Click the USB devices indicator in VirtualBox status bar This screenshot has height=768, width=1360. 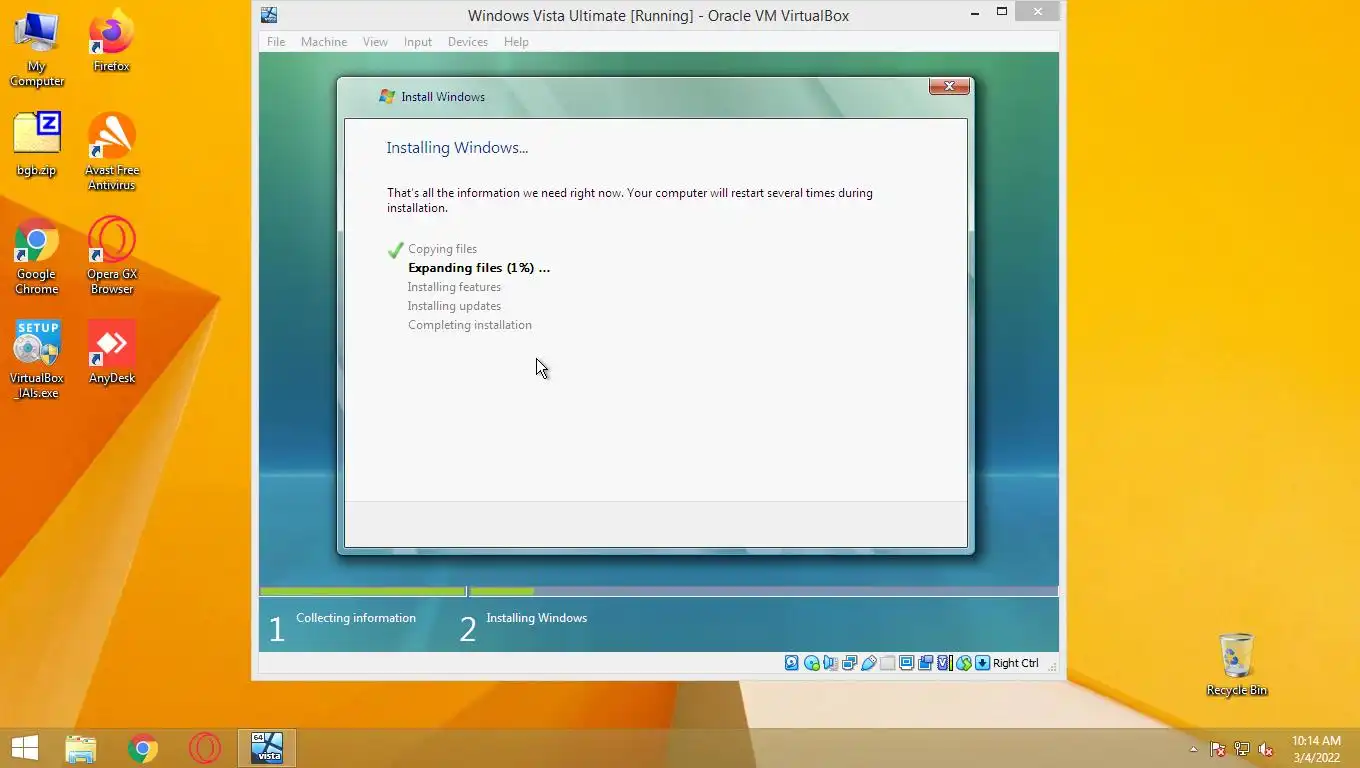[869, 663]
